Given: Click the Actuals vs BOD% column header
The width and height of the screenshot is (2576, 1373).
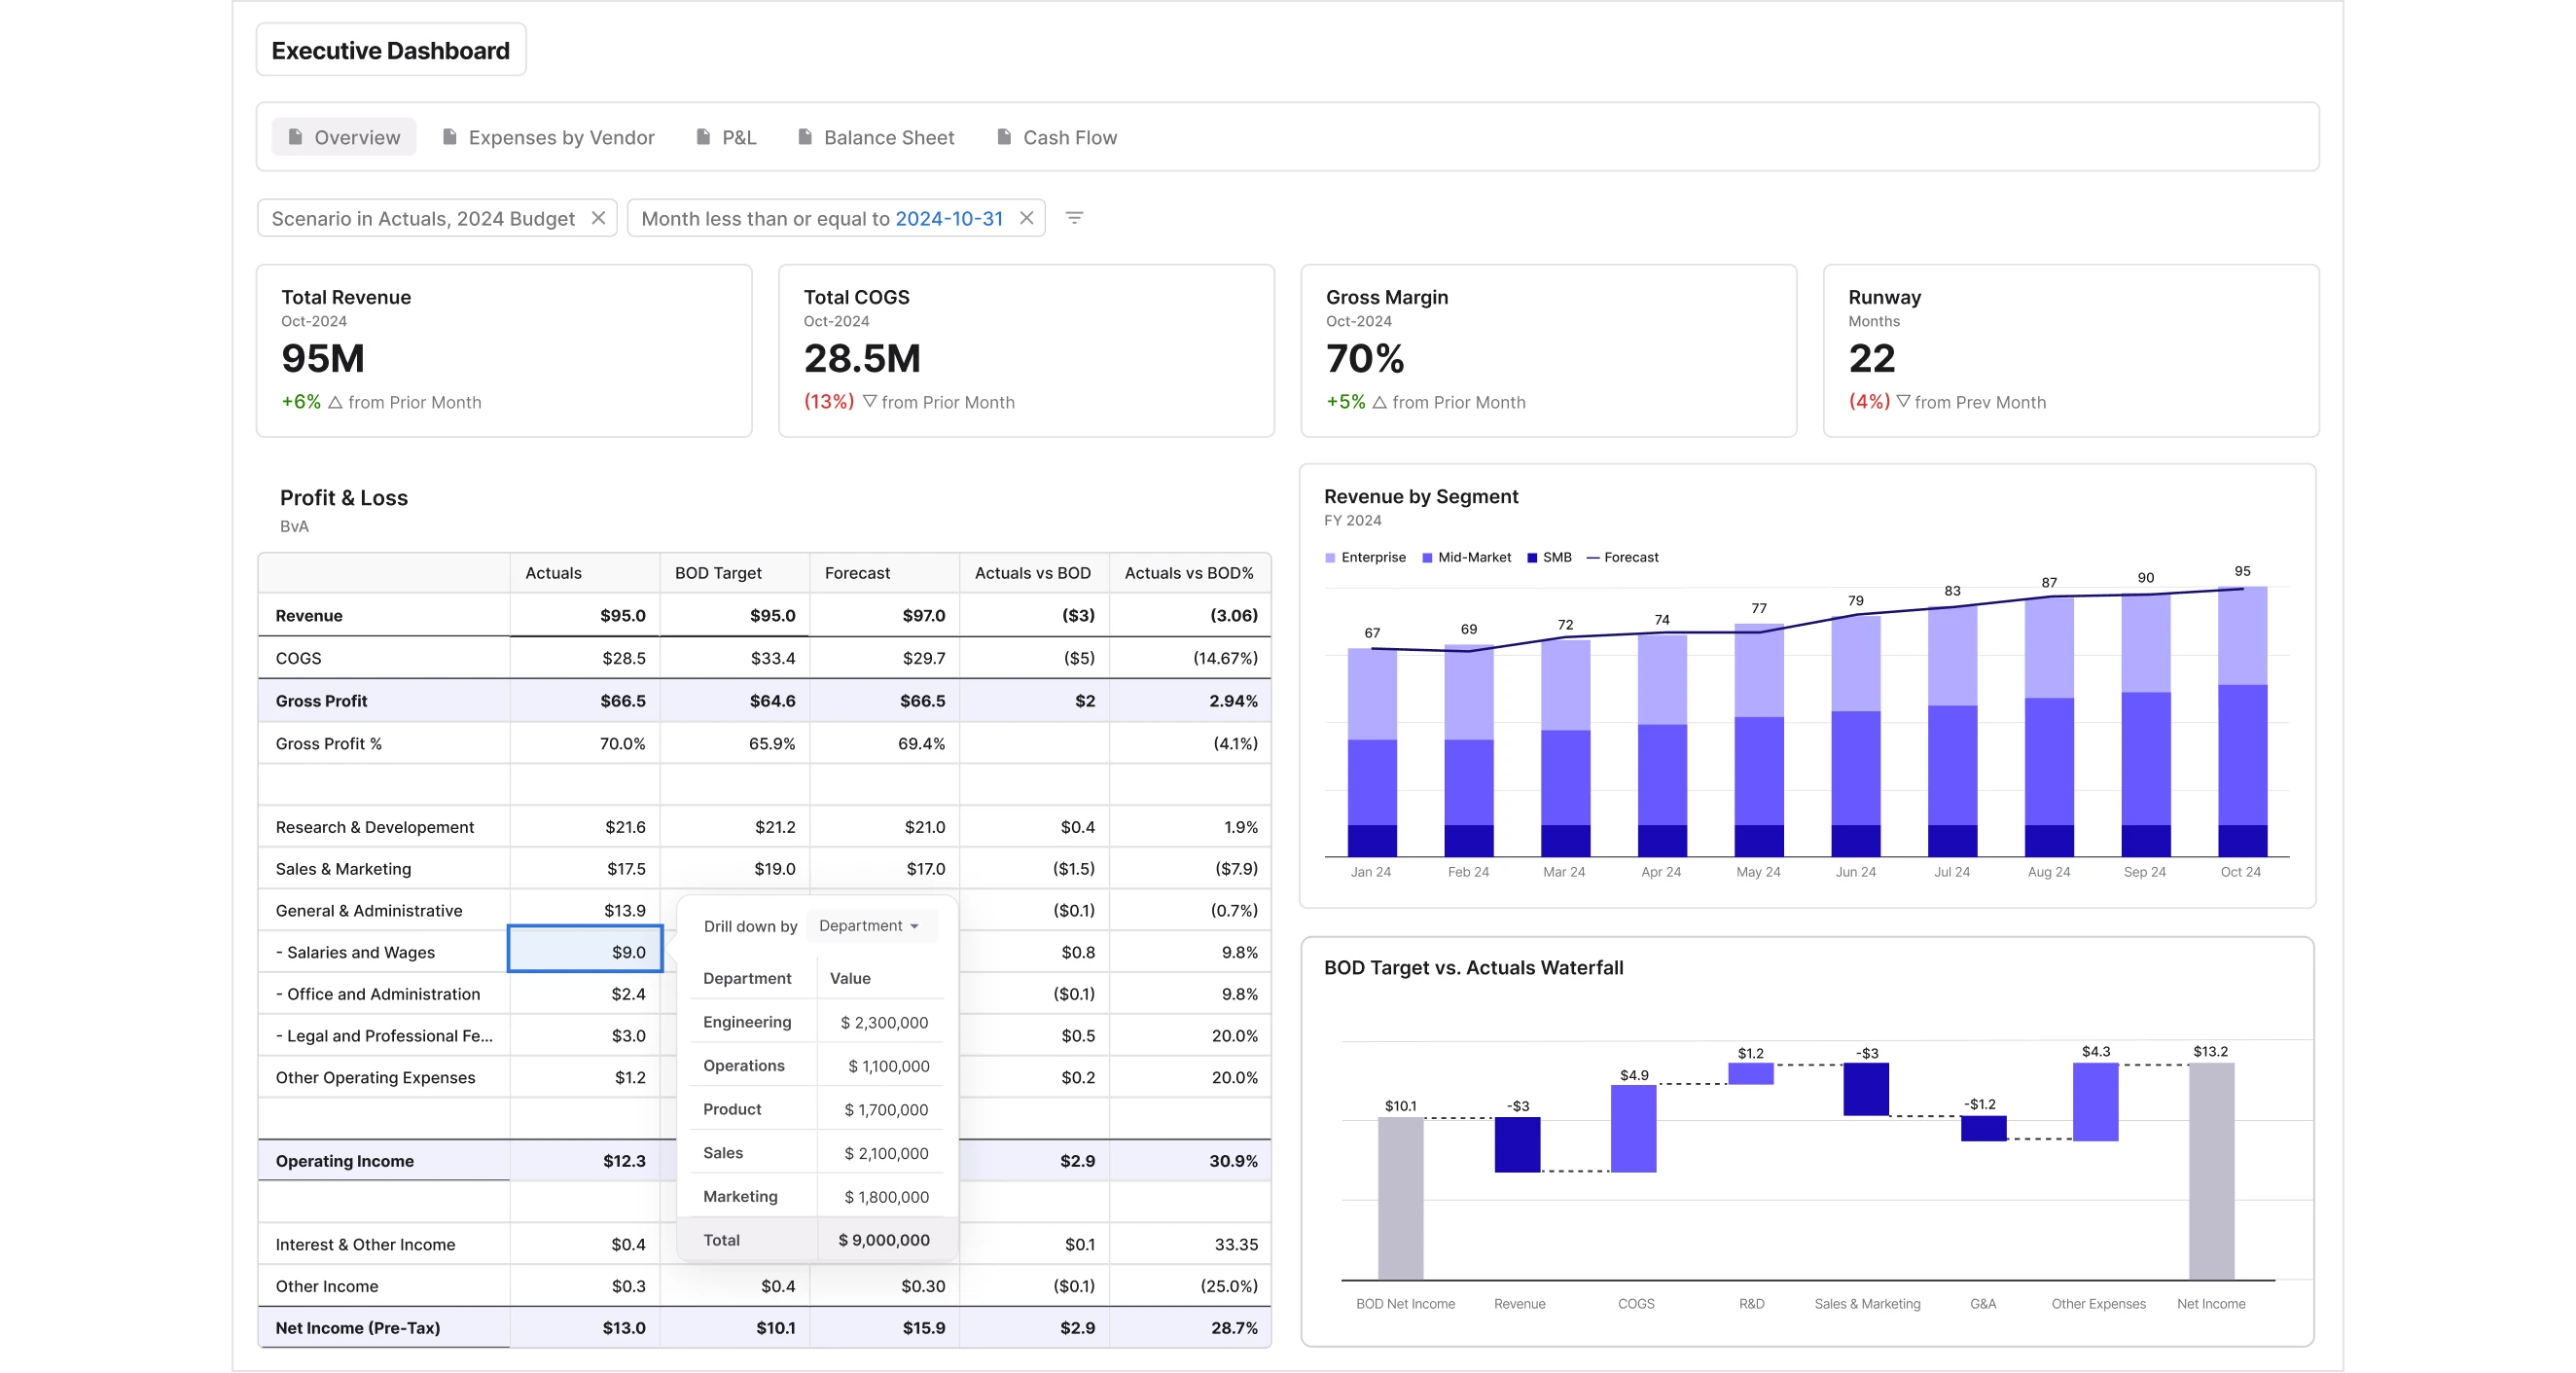Looking at the screenshot, I should 1190,573.
